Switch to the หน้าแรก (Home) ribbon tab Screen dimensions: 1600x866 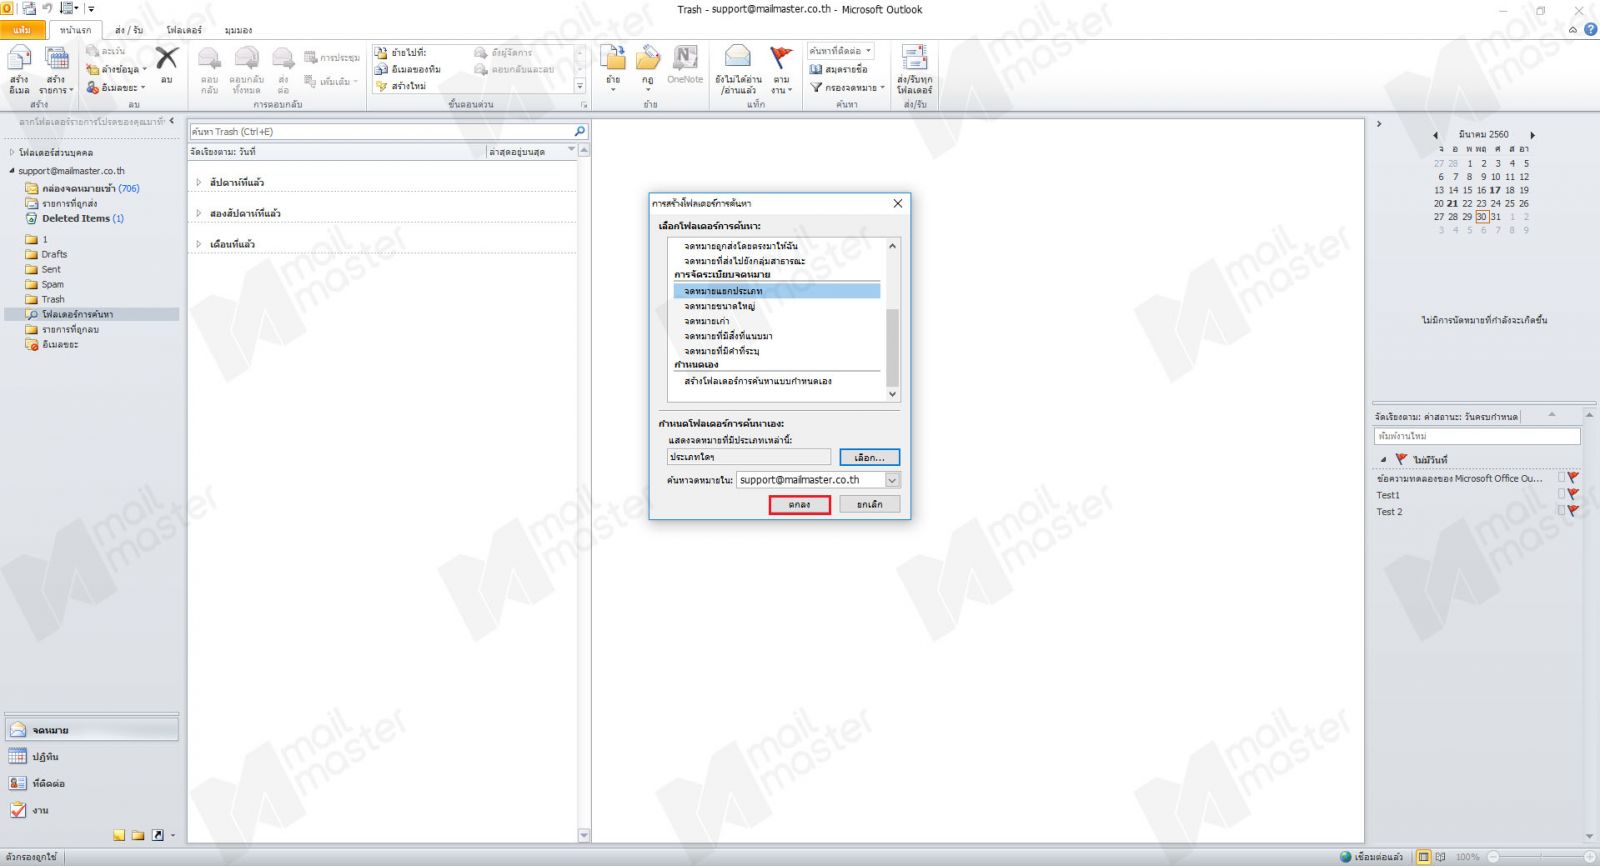point(75,30)
